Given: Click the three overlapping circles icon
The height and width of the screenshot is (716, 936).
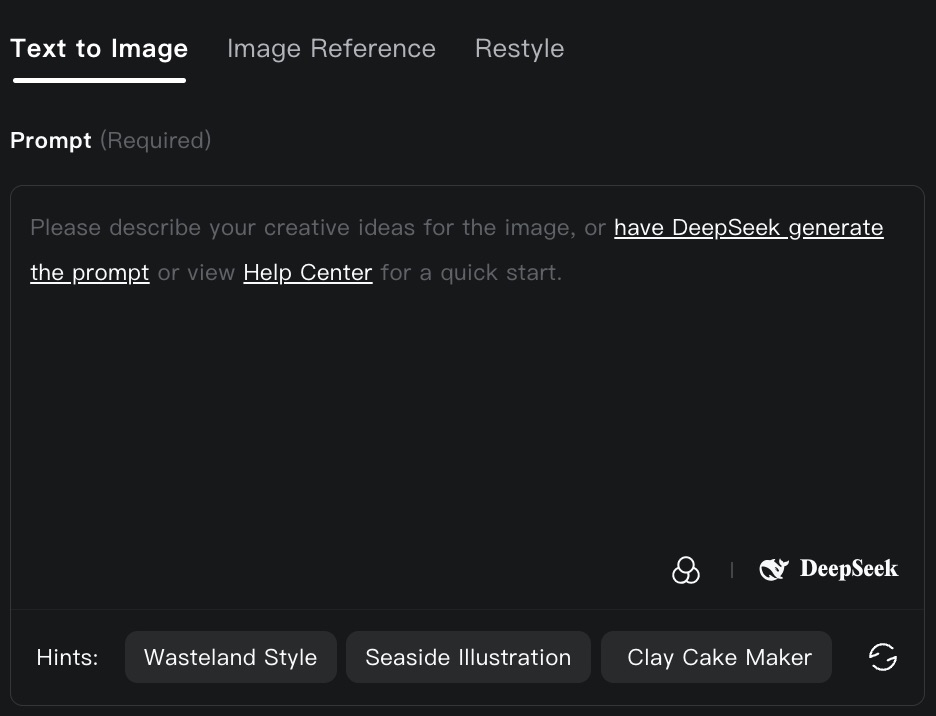Looking at the screenshot, I should 686,570.
